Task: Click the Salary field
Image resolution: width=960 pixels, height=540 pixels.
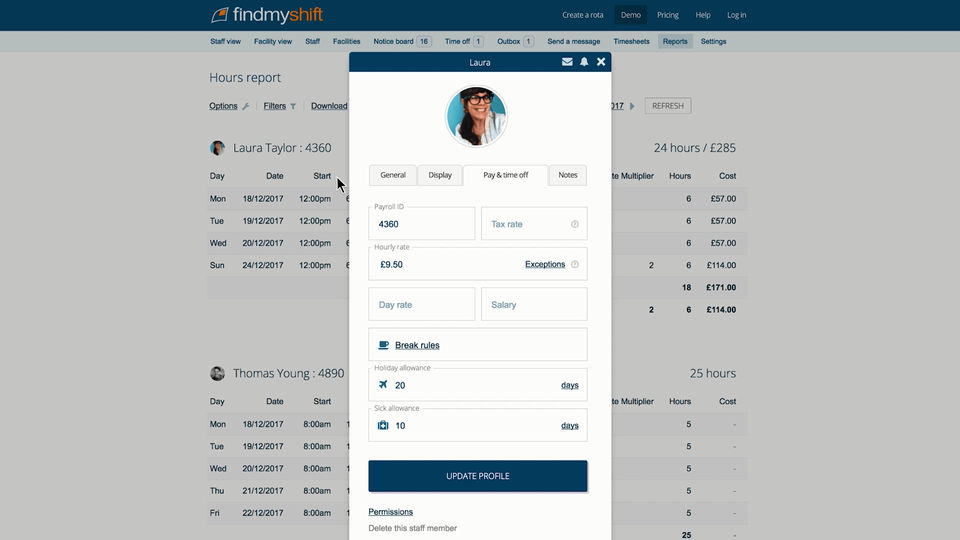Action: point(534,304)
